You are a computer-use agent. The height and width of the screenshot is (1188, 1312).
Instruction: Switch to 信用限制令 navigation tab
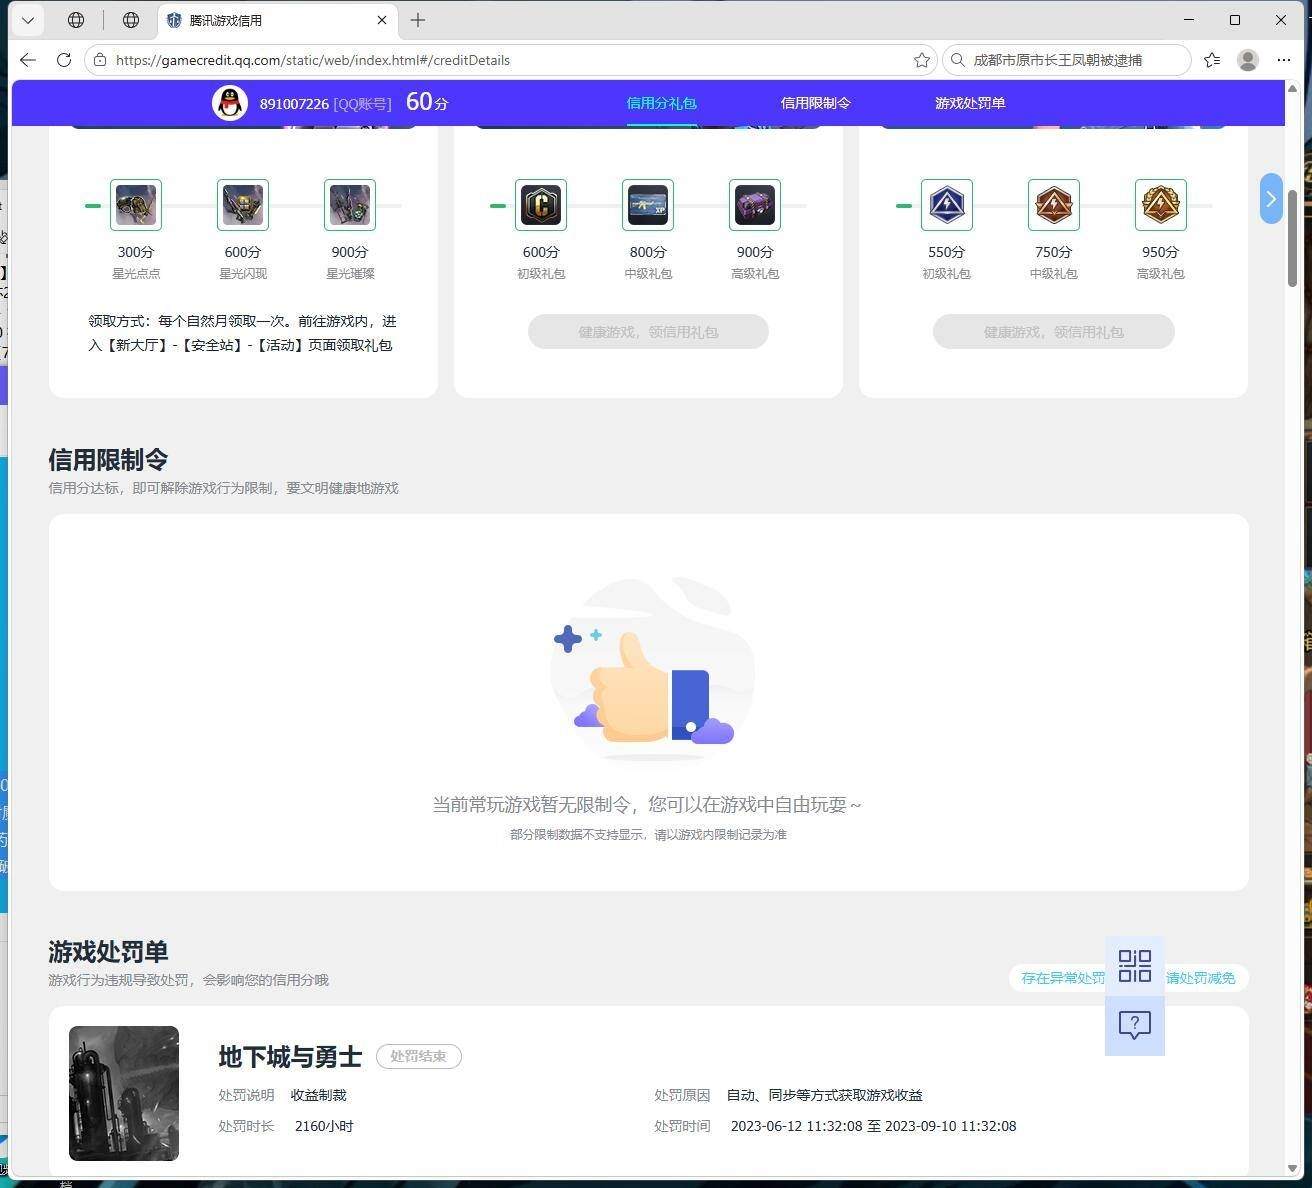point(815,103)
